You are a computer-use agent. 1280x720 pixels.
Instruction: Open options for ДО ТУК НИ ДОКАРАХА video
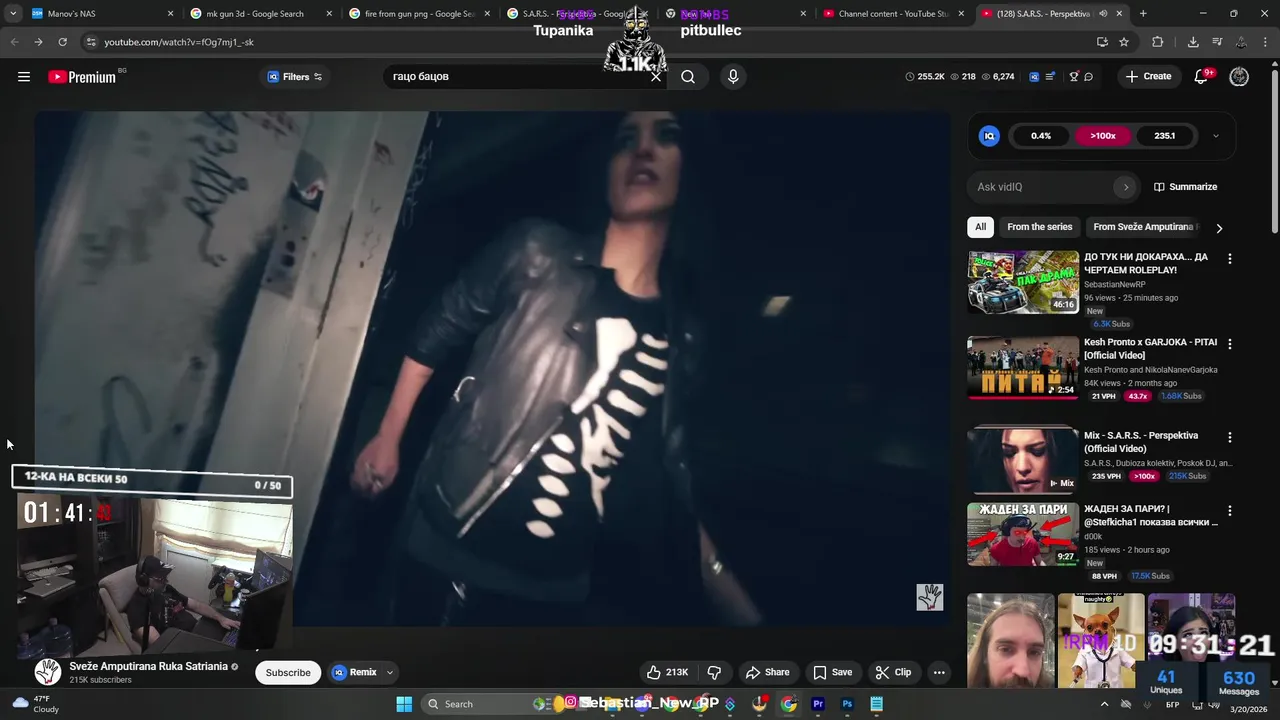click(1230, 259)
